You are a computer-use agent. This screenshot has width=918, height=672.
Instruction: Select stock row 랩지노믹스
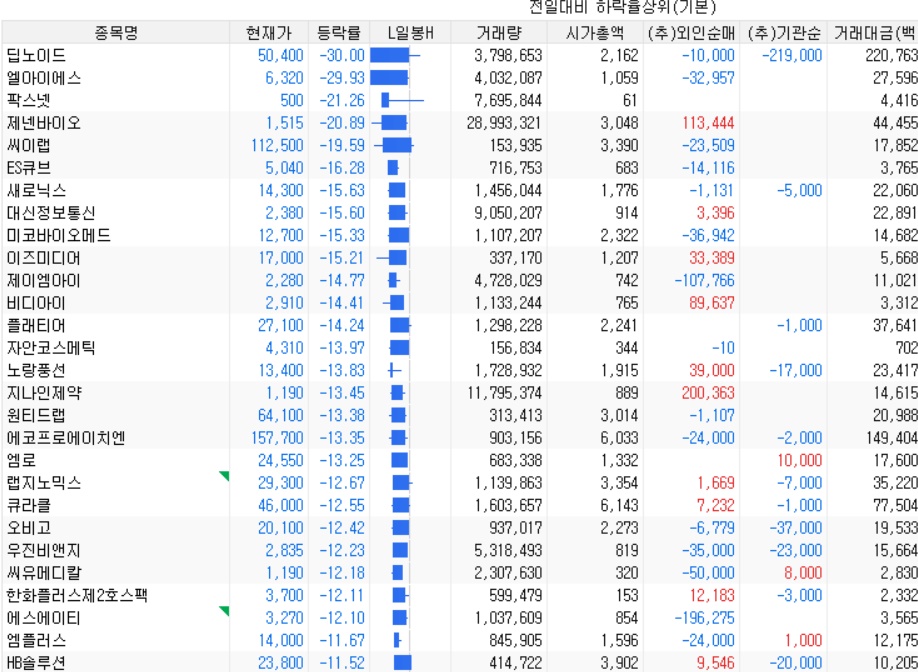tap(459, 483)
